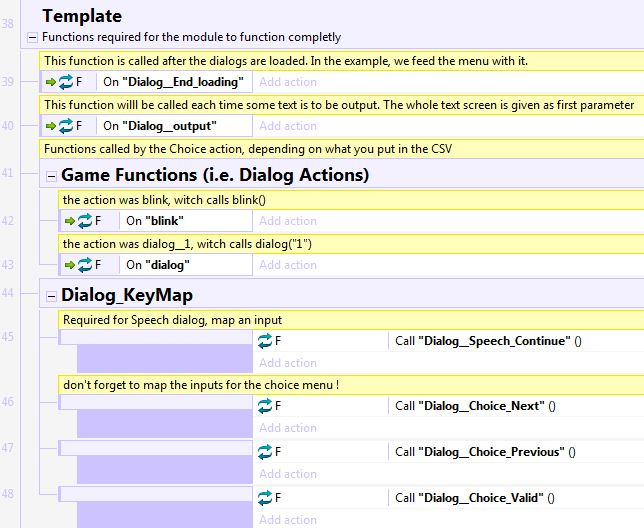Add action below the Dialog__Choice_Next call
Image resolution: width=644 pixels, height=528 pixels.
point(288,428)
